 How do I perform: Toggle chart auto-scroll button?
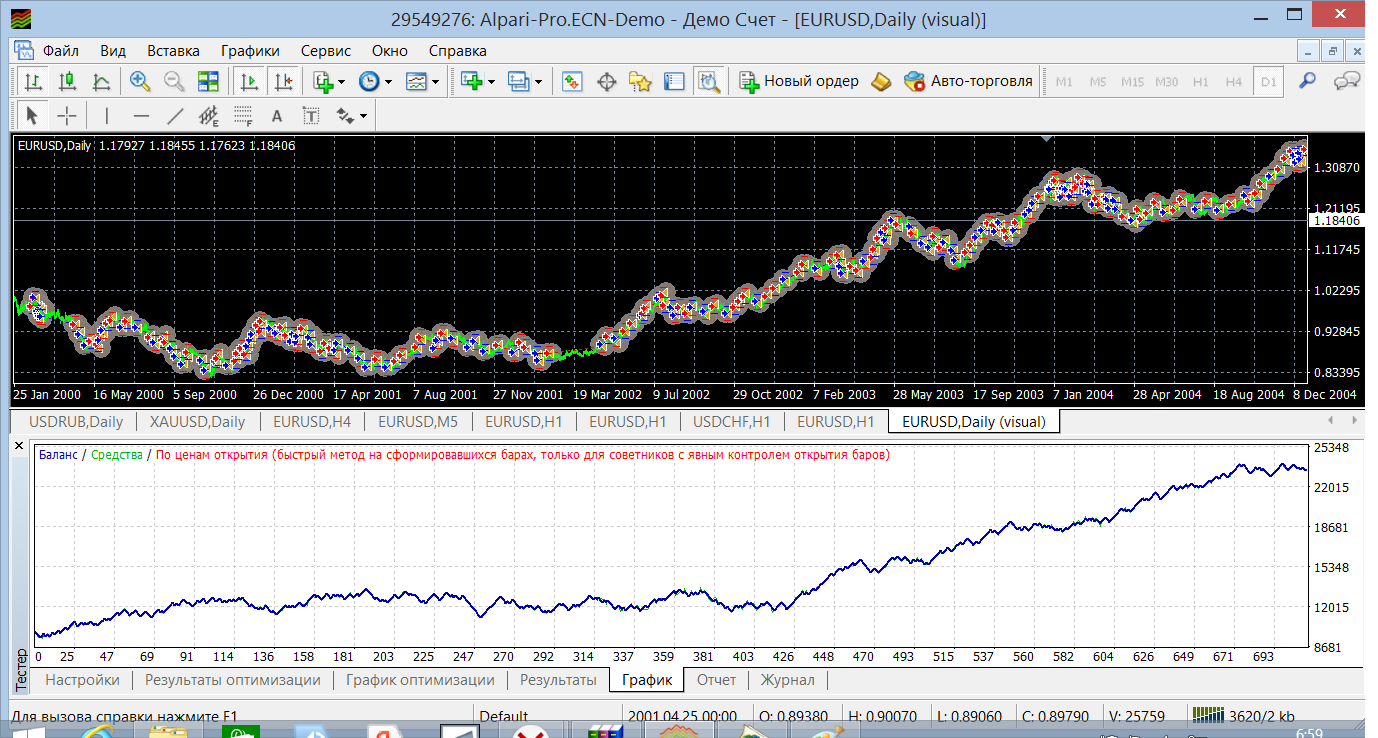250,82
